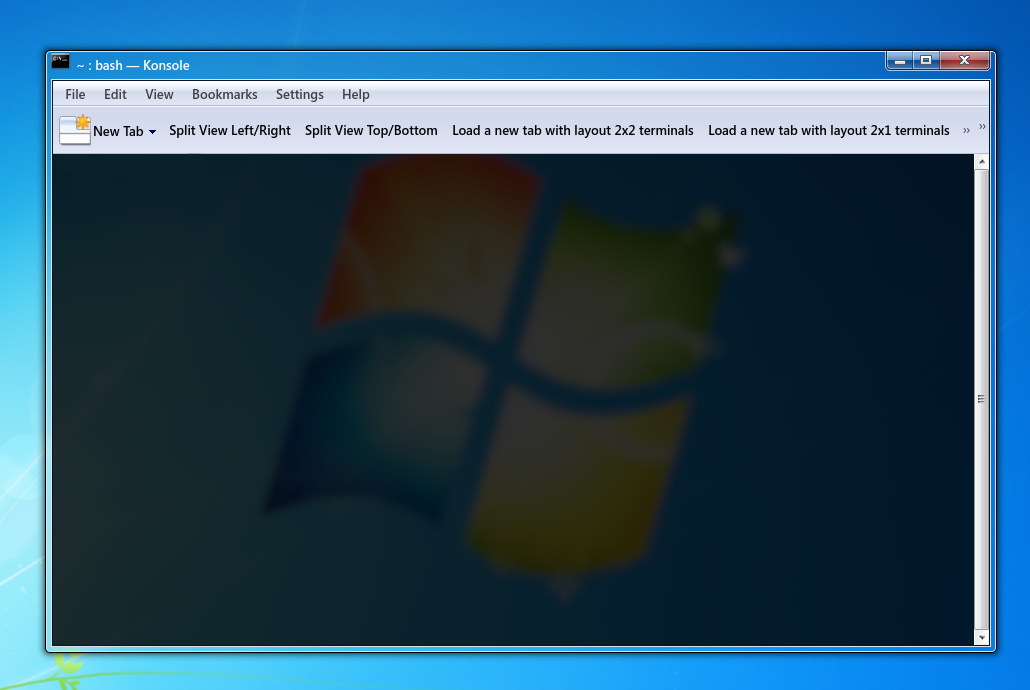
Task: Expand the second toolbar overflow chevron
Action: point(982,126)
